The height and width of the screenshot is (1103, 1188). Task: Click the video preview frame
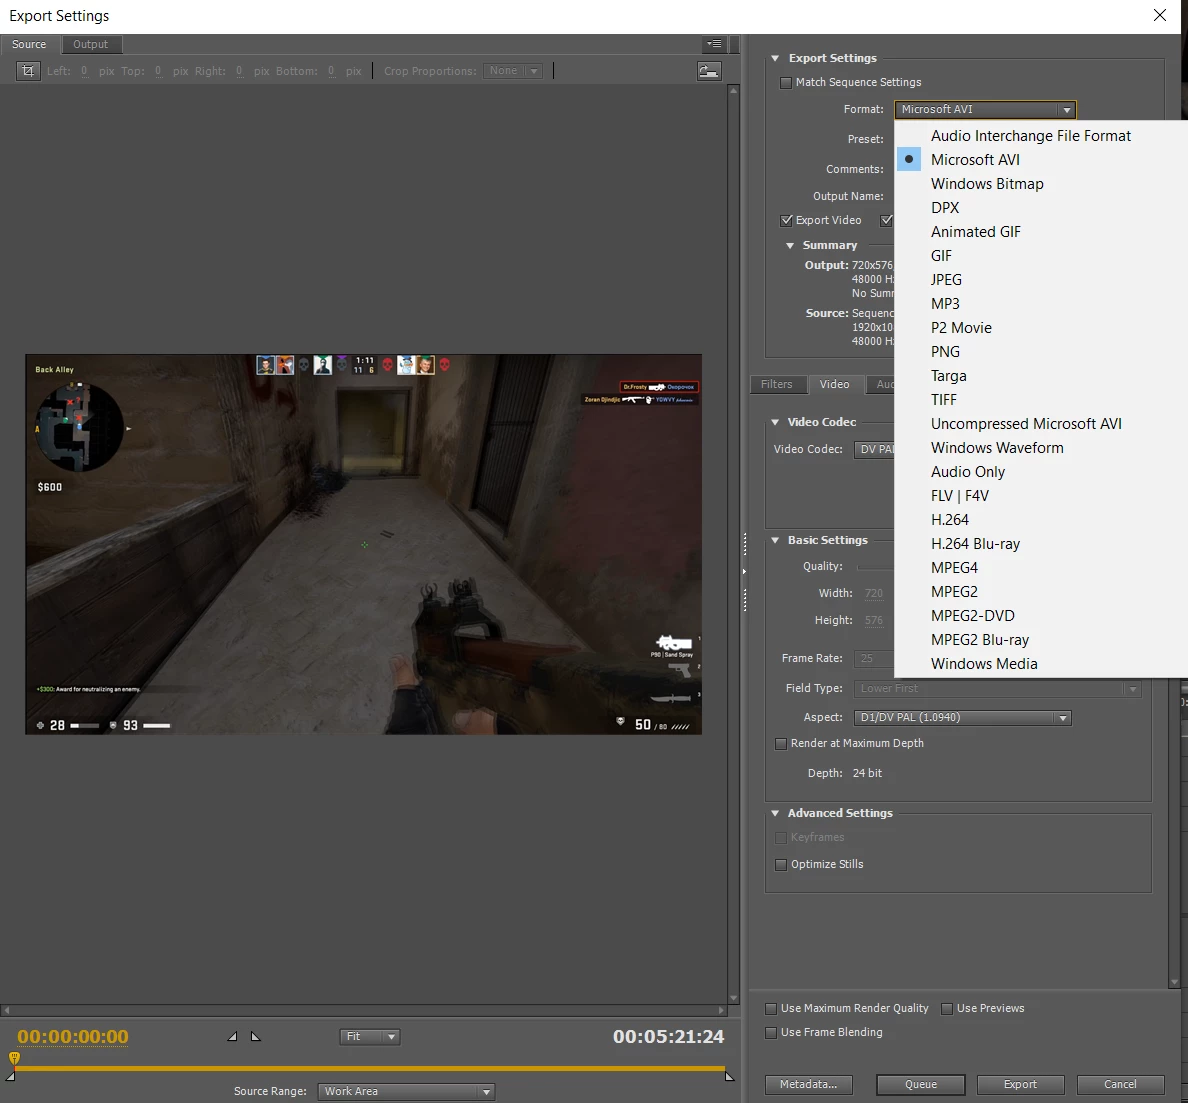click(364, 544)
